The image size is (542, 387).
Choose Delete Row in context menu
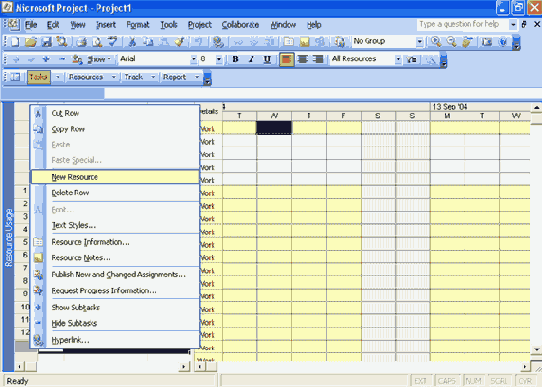[x=115, y=193]
